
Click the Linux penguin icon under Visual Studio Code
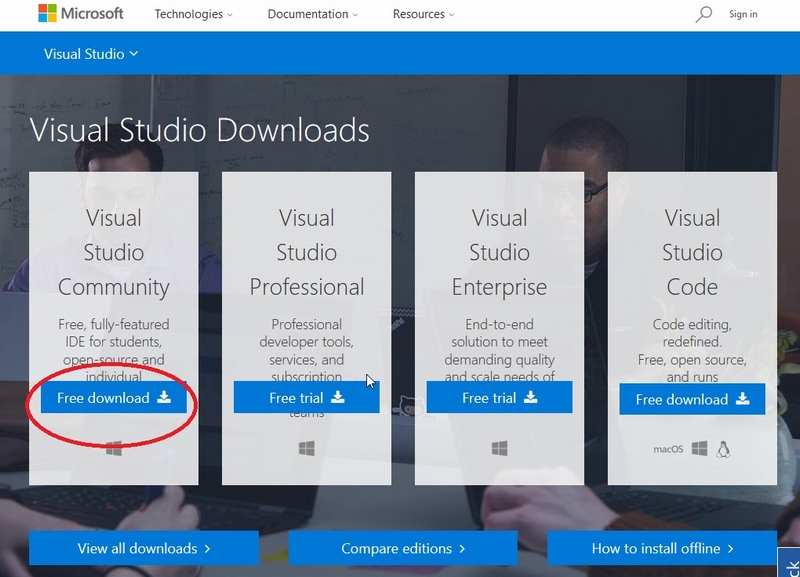point(723,449)
